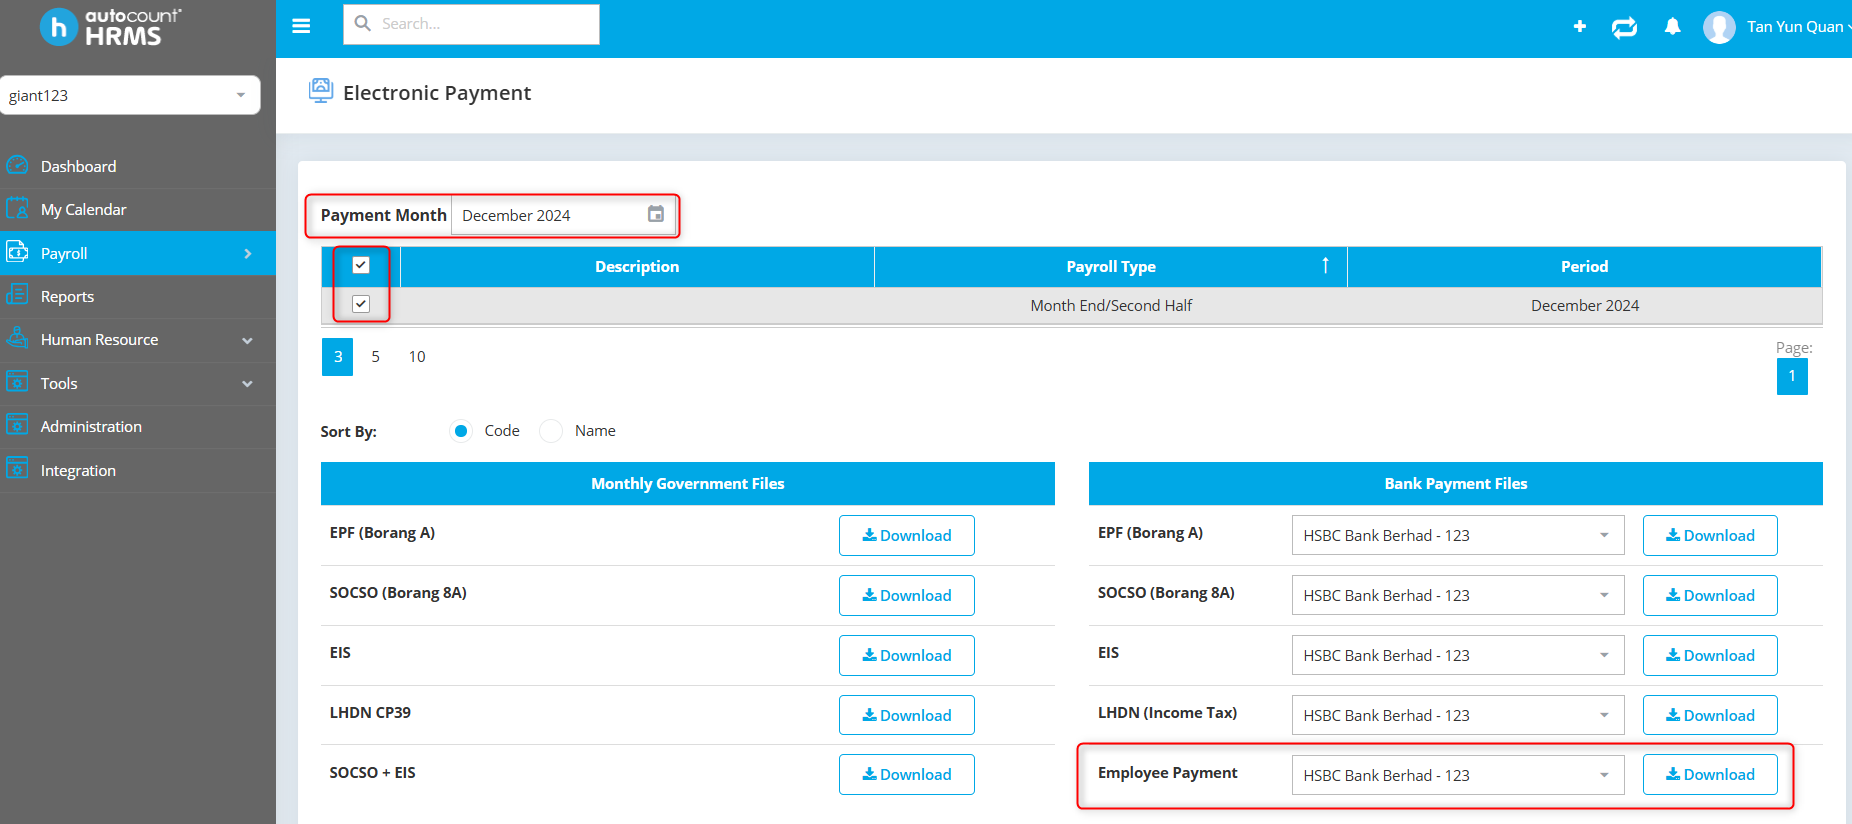The image size is (1852, 824).
Task: Open Integration menu item
Action: 138,470
